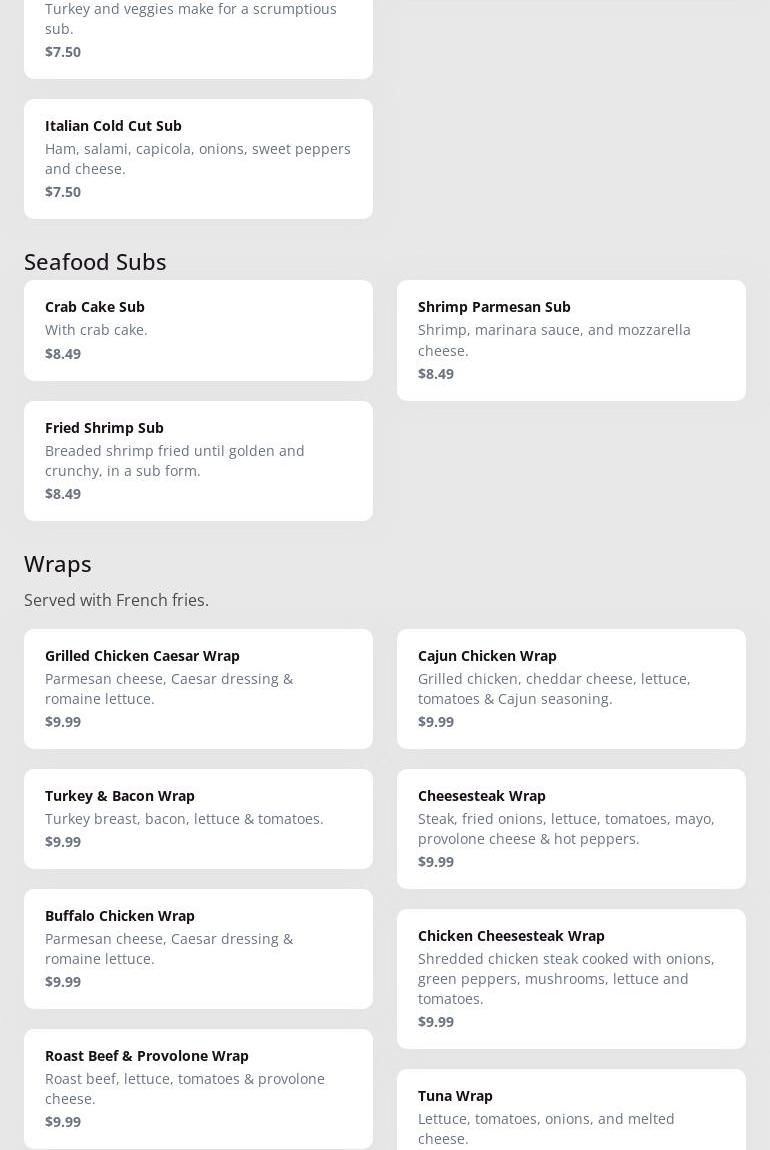Screen dimensions: 770x1150
Task: Pick the Turkey & Bacon Wrap
Action: click(198, 818)
